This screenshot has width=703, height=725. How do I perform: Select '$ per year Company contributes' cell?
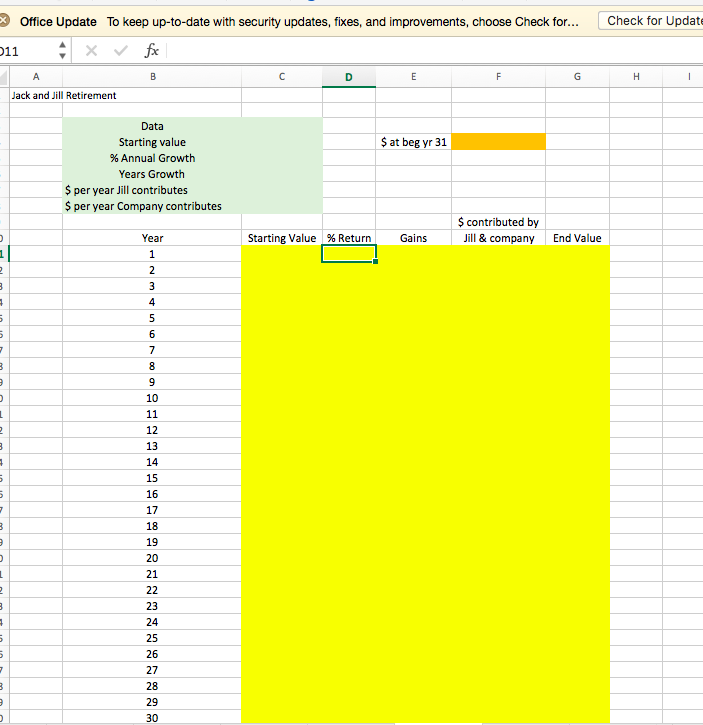[x=152, y=206]
